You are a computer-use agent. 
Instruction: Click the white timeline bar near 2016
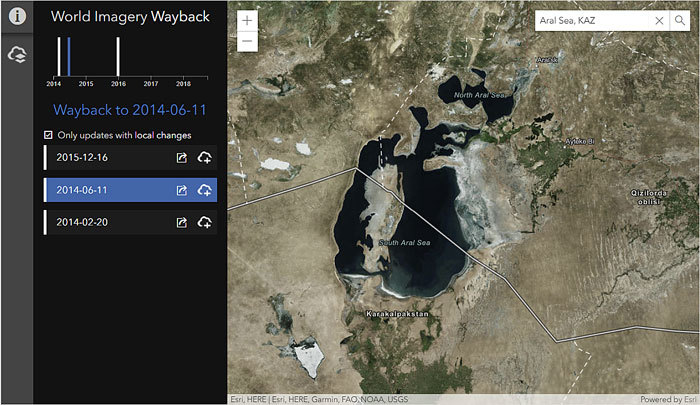118,57
